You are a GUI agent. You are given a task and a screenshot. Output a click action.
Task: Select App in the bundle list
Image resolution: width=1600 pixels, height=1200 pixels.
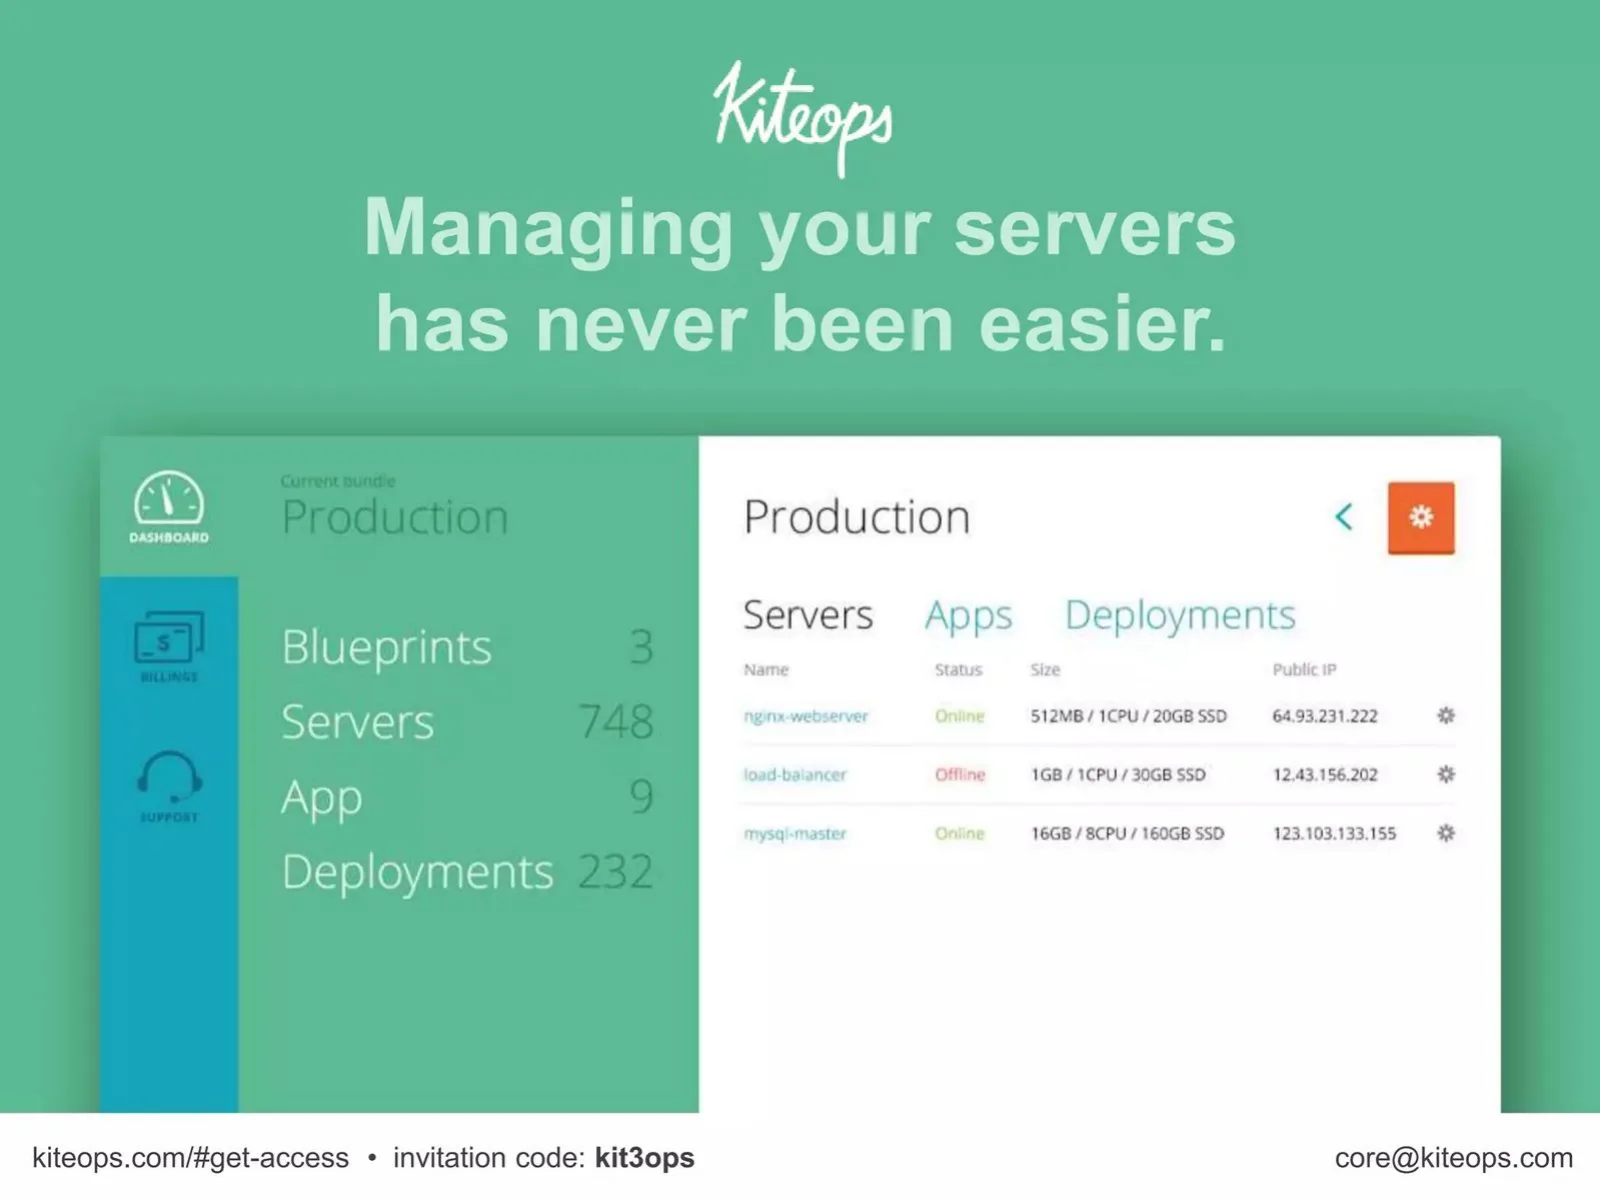[467, 797]
